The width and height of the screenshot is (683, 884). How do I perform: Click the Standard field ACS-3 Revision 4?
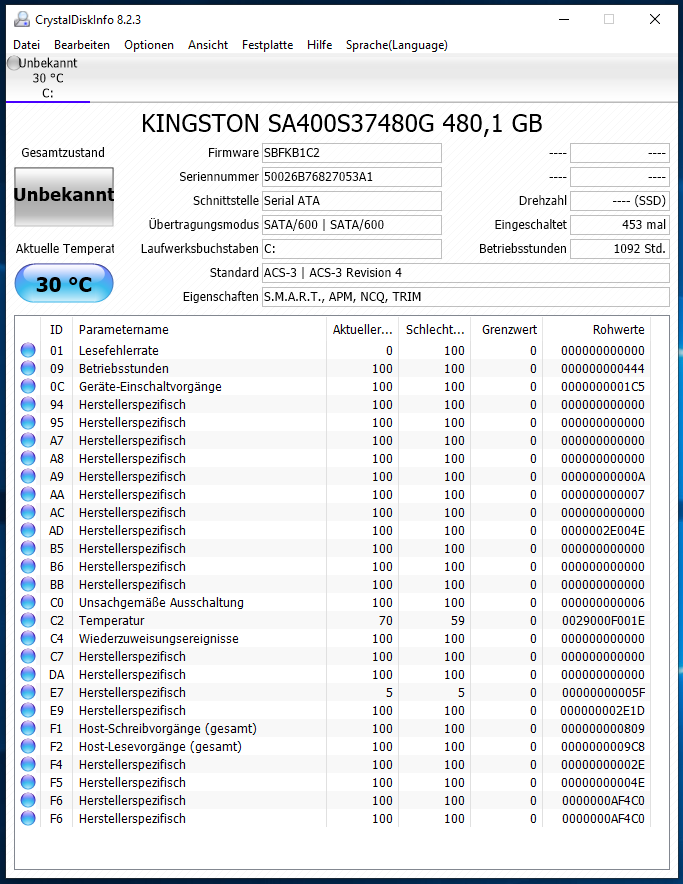pyautogui.click(x=466, y=273)
